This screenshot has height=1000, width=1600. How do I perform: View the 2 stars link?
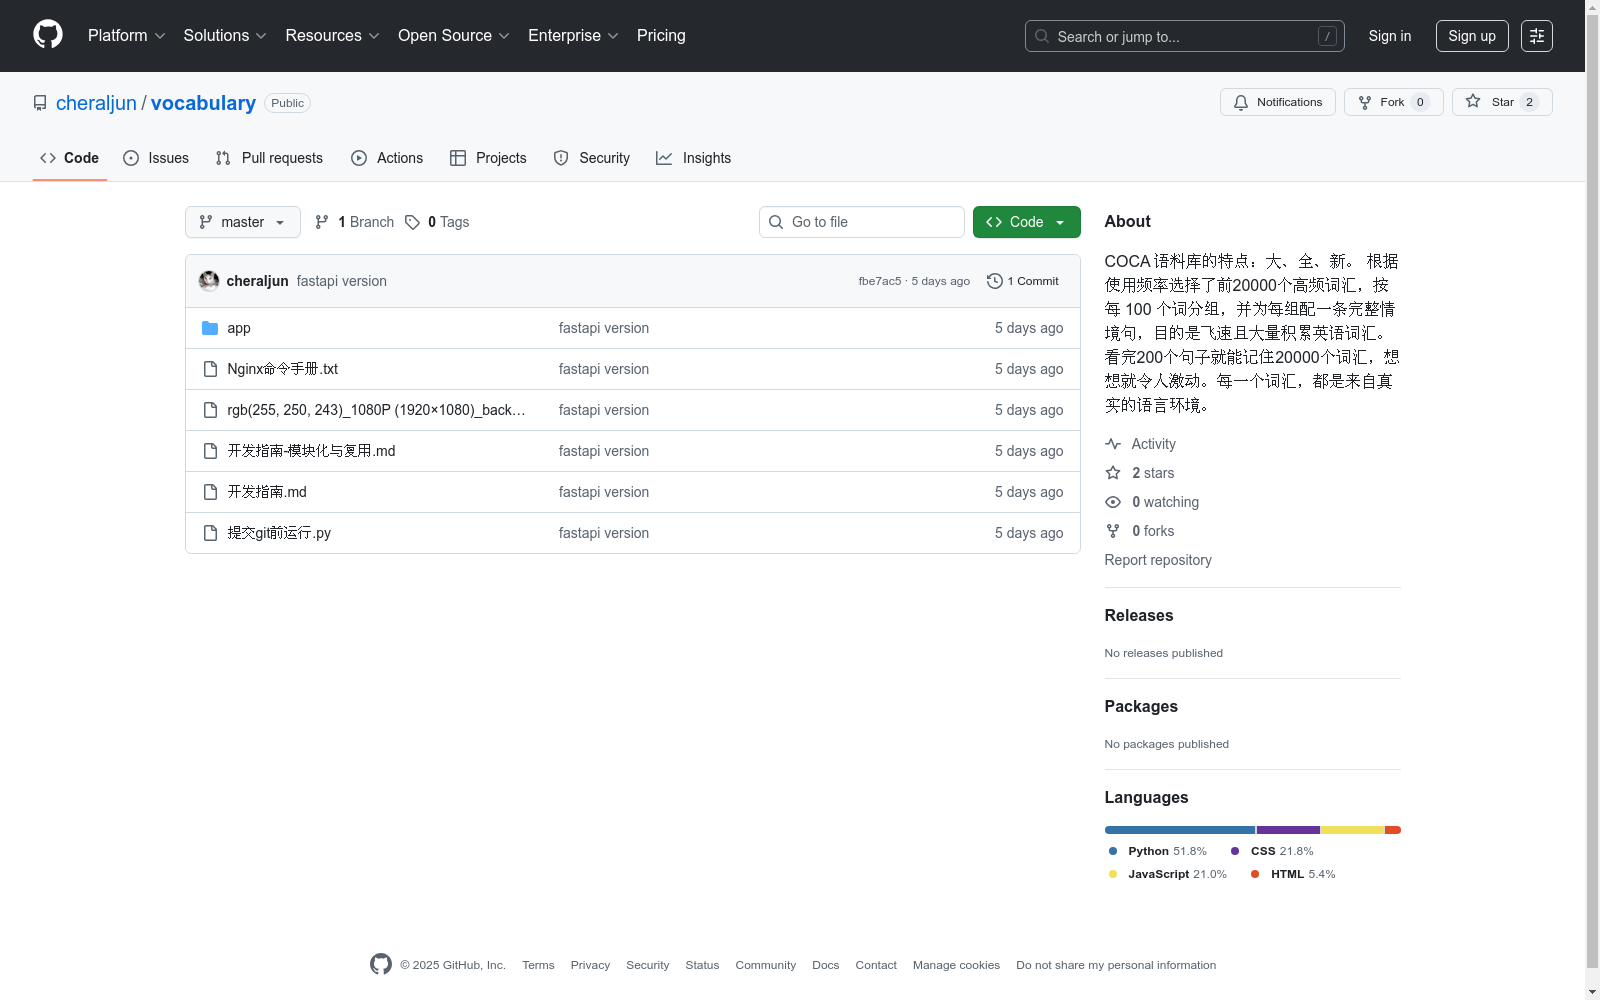coord(1140,473)
